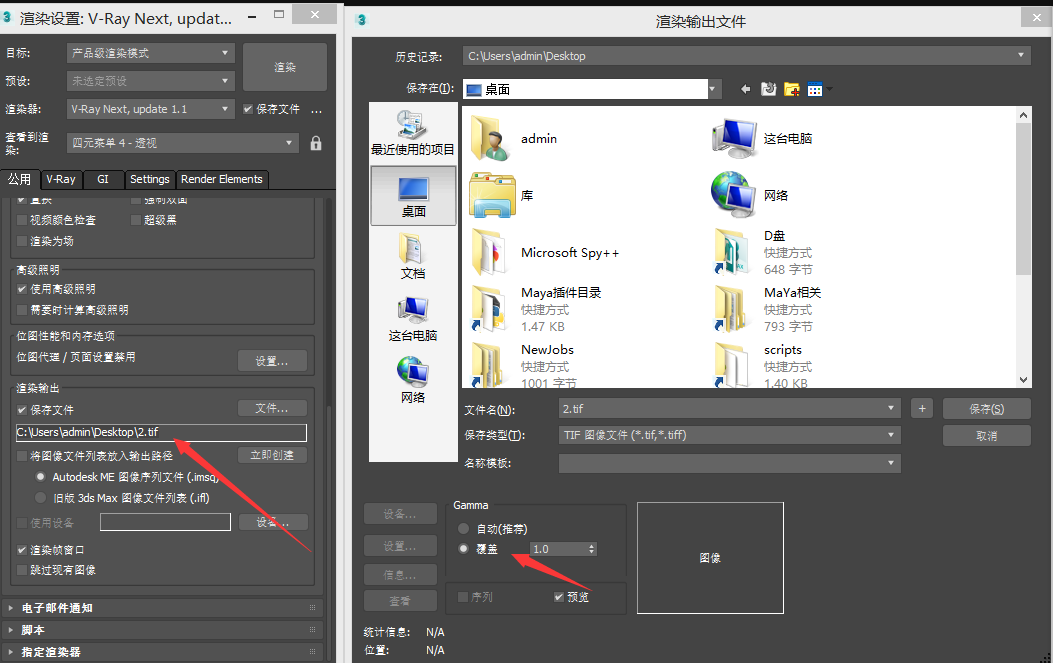Click the lock icon beside view-to-render dropdown
This screenshot has width=1053, height=663.
pyautogui.click(x=316, y=143)
